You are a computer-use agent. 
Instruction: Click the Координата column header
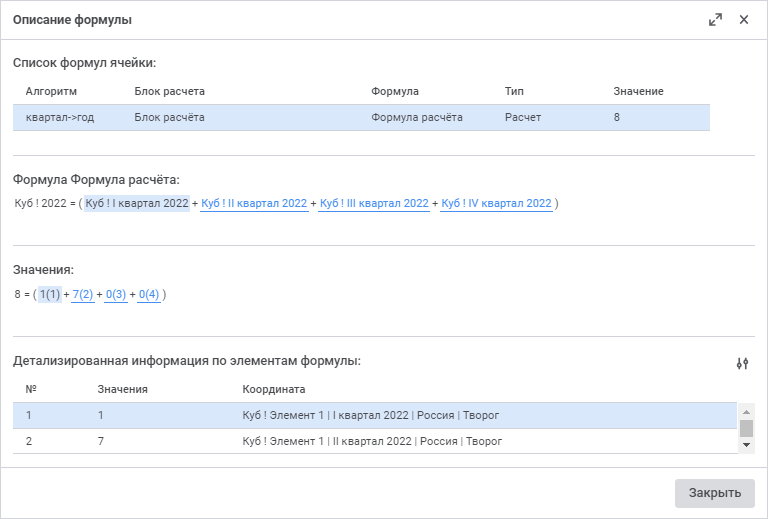tap(274, 389)
